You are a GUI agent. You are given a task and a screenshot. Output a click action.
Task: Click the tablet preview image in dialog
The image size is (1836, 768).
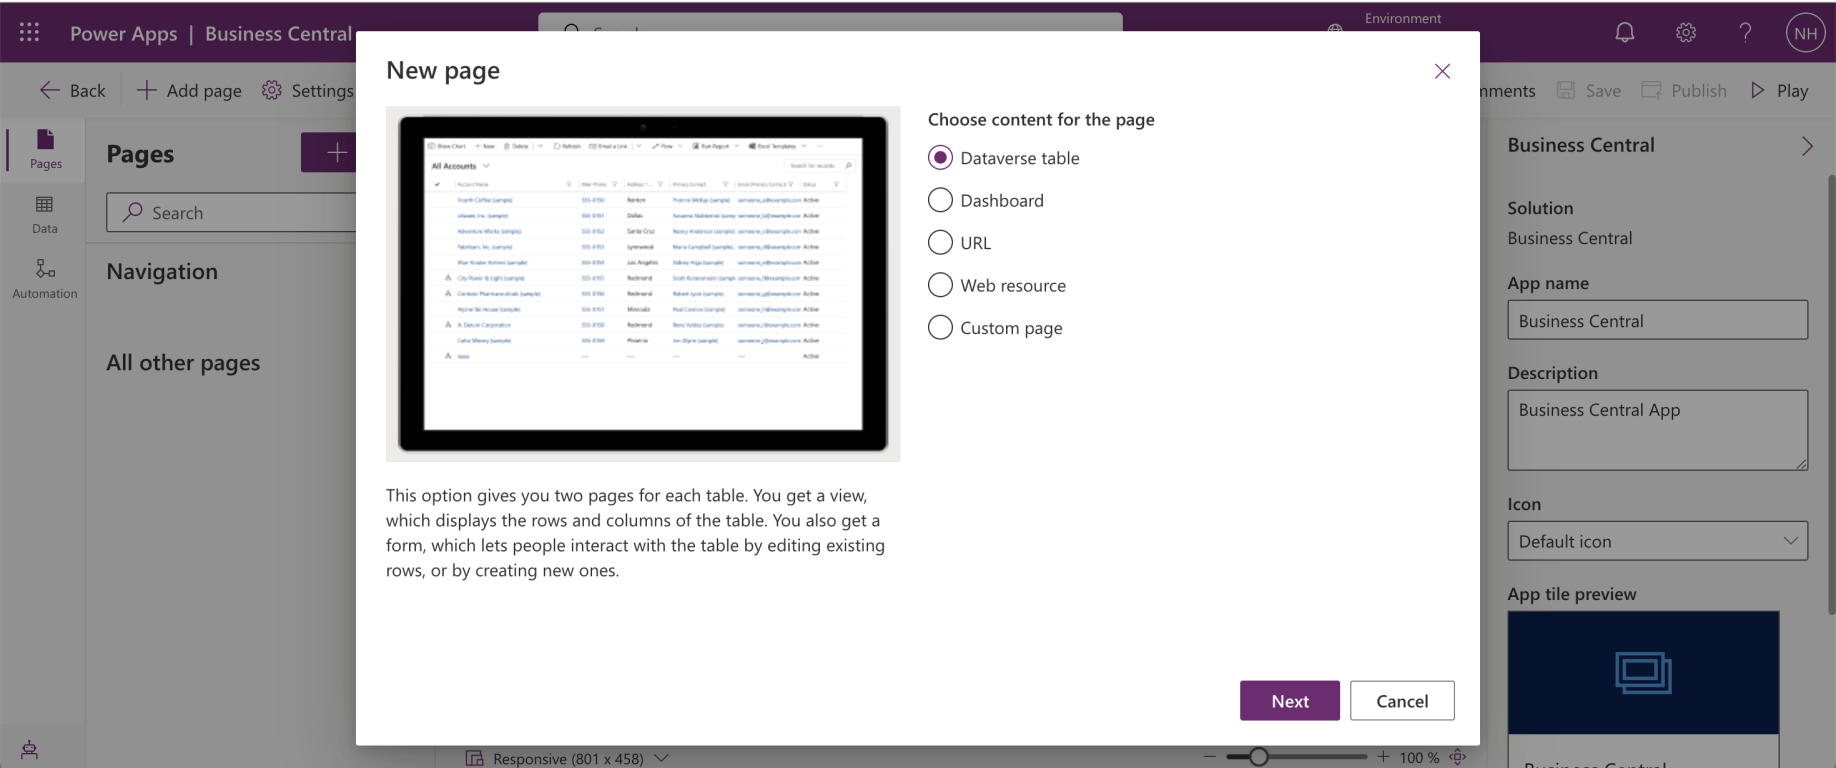pyautogui.click(x=643, y=284)
